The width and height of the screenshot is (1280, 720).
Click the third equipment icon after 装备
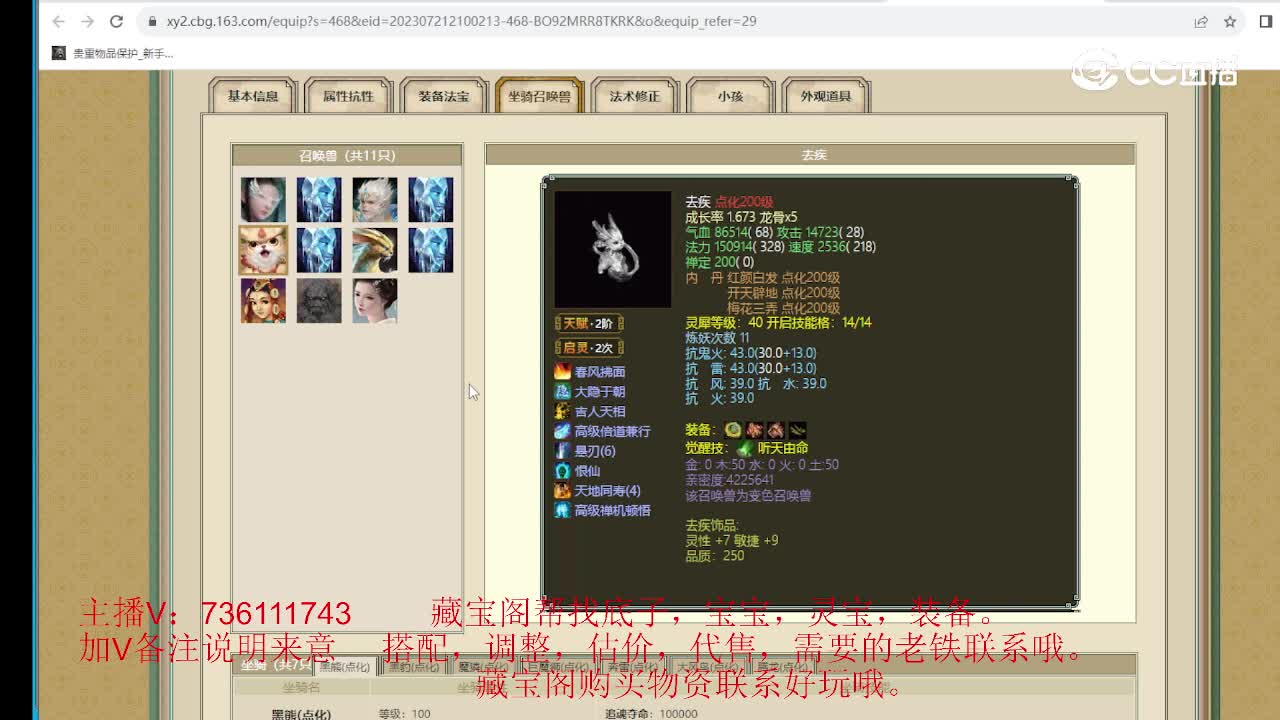(x=775, y=429)
